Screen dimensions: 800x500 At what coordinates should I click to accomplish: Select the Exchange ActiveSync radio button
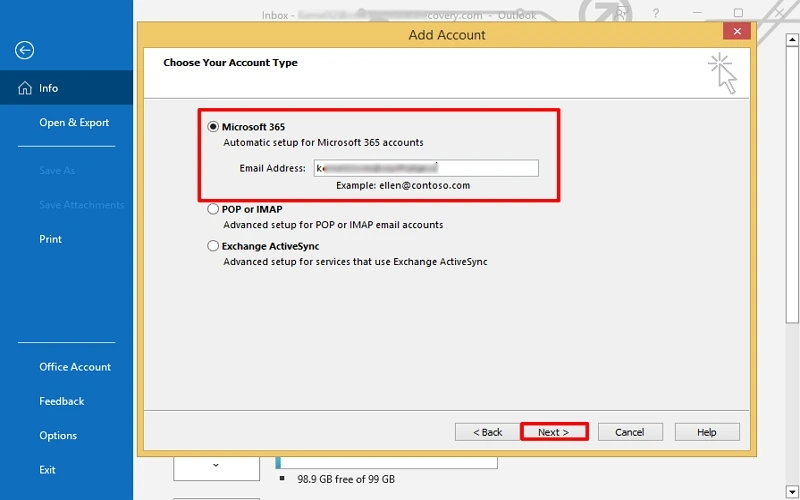pos(213,246)
